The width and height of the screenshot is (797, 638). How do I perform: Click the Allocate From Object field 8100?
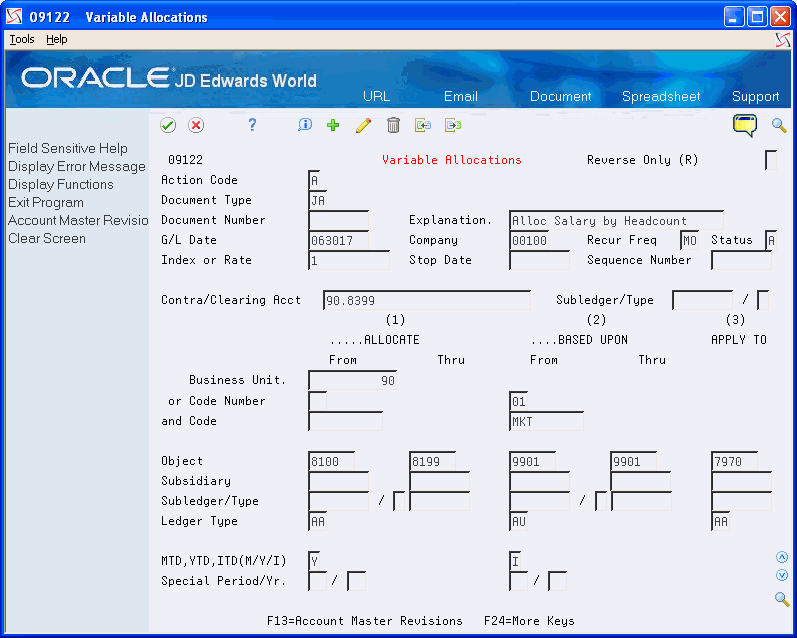pos(331,462)
